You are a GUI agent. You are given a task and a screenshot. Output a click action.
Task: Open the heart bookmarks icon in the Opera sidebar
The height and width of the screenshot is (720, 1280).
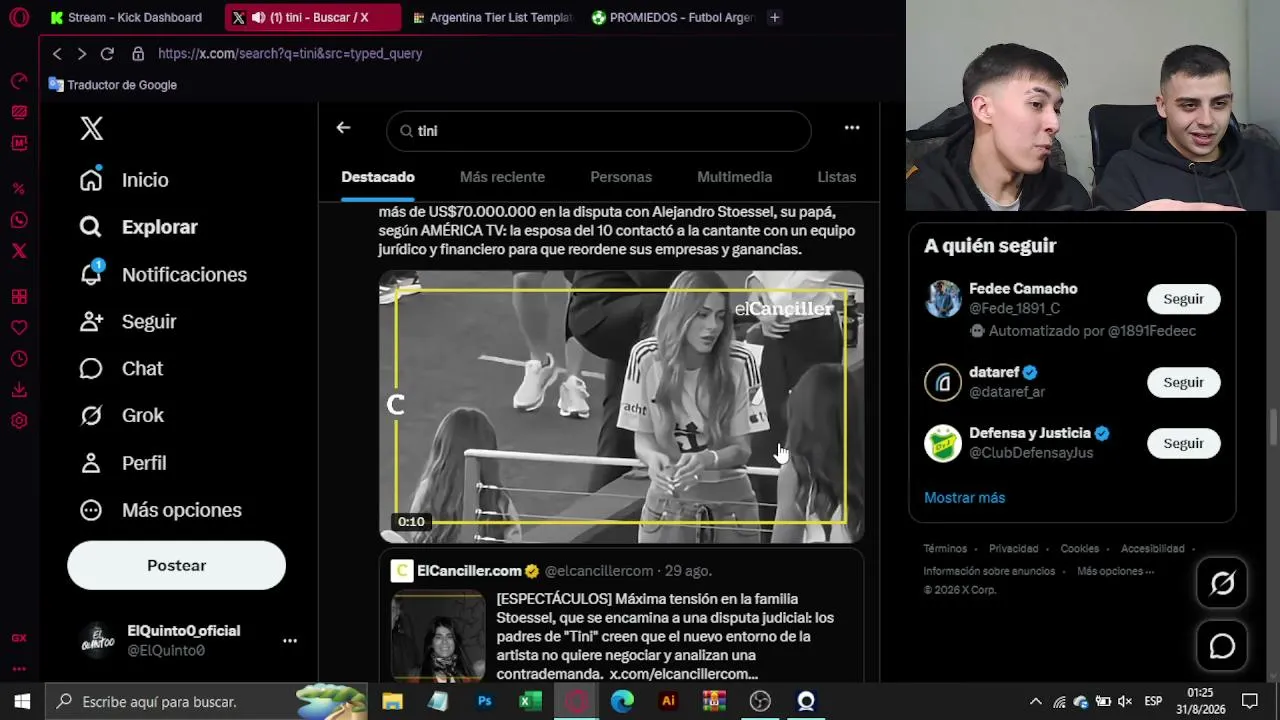[19, 328]
